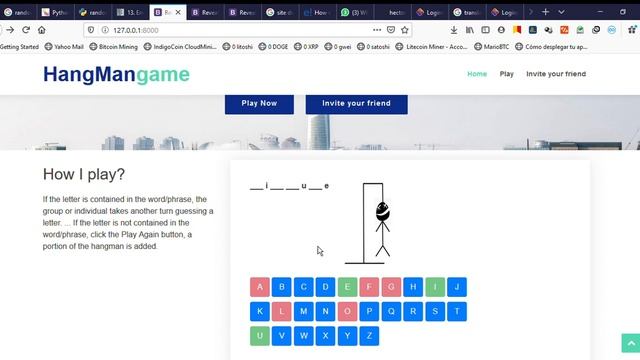Viewport: 640px width, 360px height.
Task: Click the 'How I play?' heading
Action: click(x=84, y=174)
